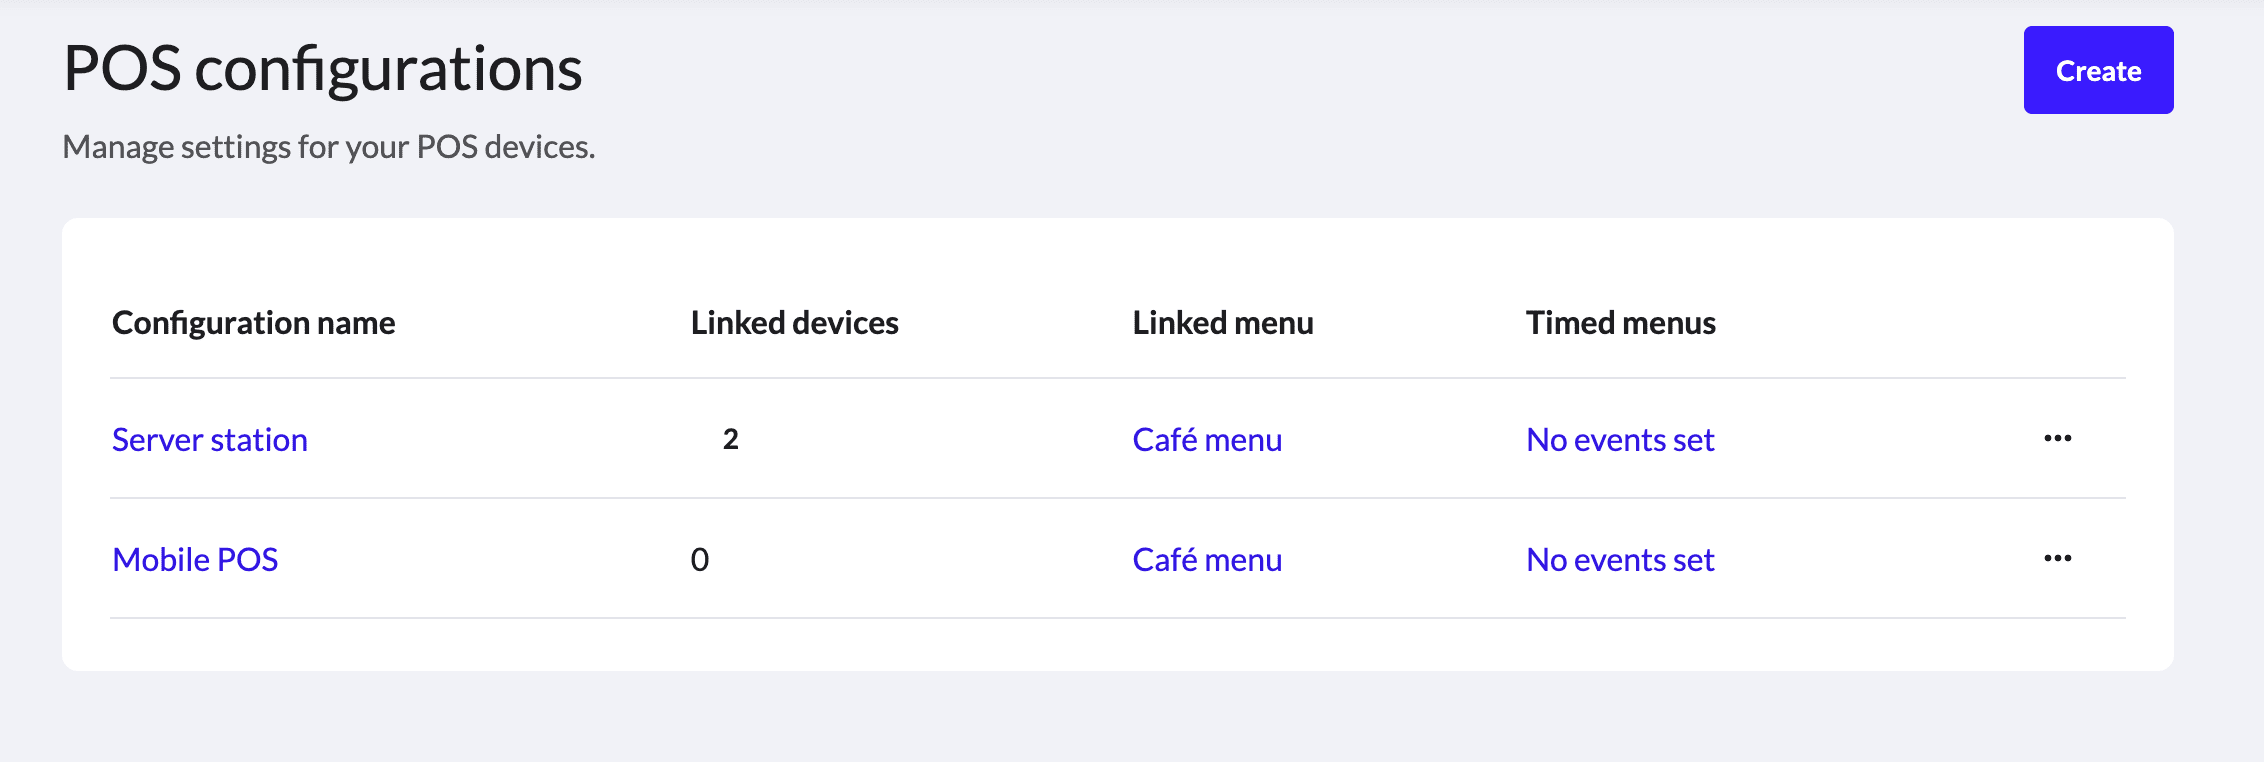Click the Linked menu column header
The width and height of the screenshot is (2264, 762).
click(x=1222, y=323)
